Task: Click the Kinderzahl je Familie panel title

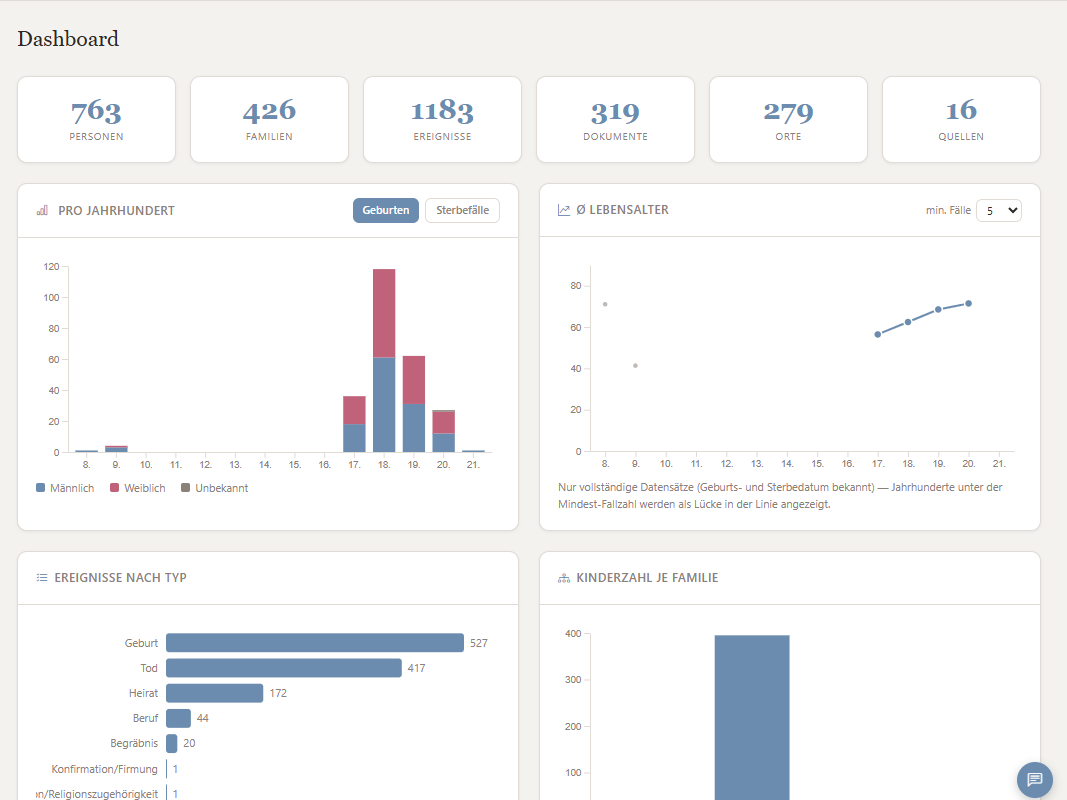Action: coord(647,578)
